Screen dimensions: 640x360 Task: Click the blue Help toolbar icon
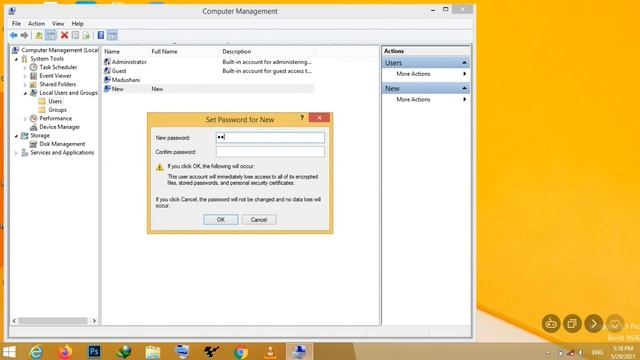(x=101, y=36)
